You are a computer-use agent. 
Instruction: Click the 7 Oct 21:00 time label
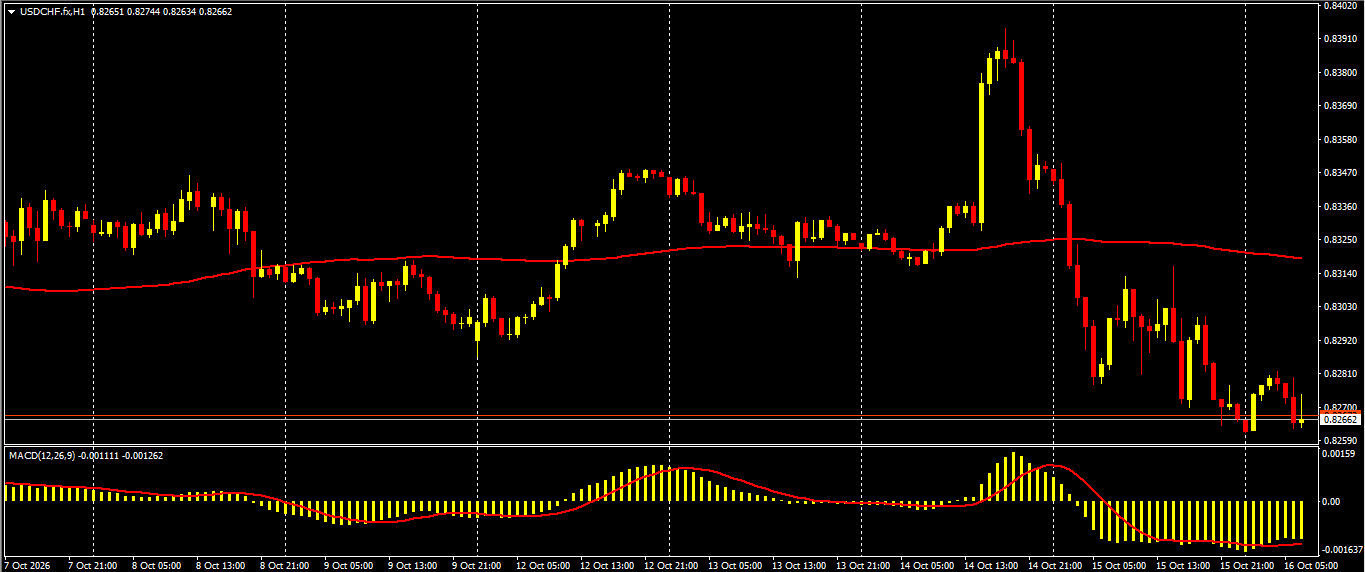pyautogui.click(x=93, y=566)
